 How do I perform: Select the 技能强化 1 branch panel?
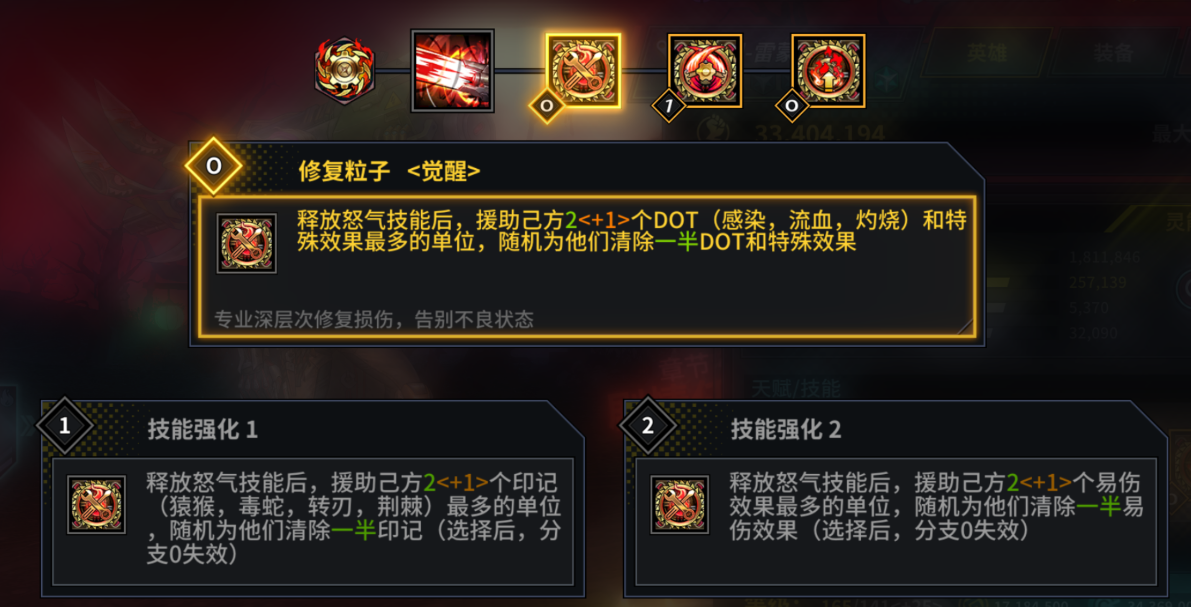click(313, 498)
